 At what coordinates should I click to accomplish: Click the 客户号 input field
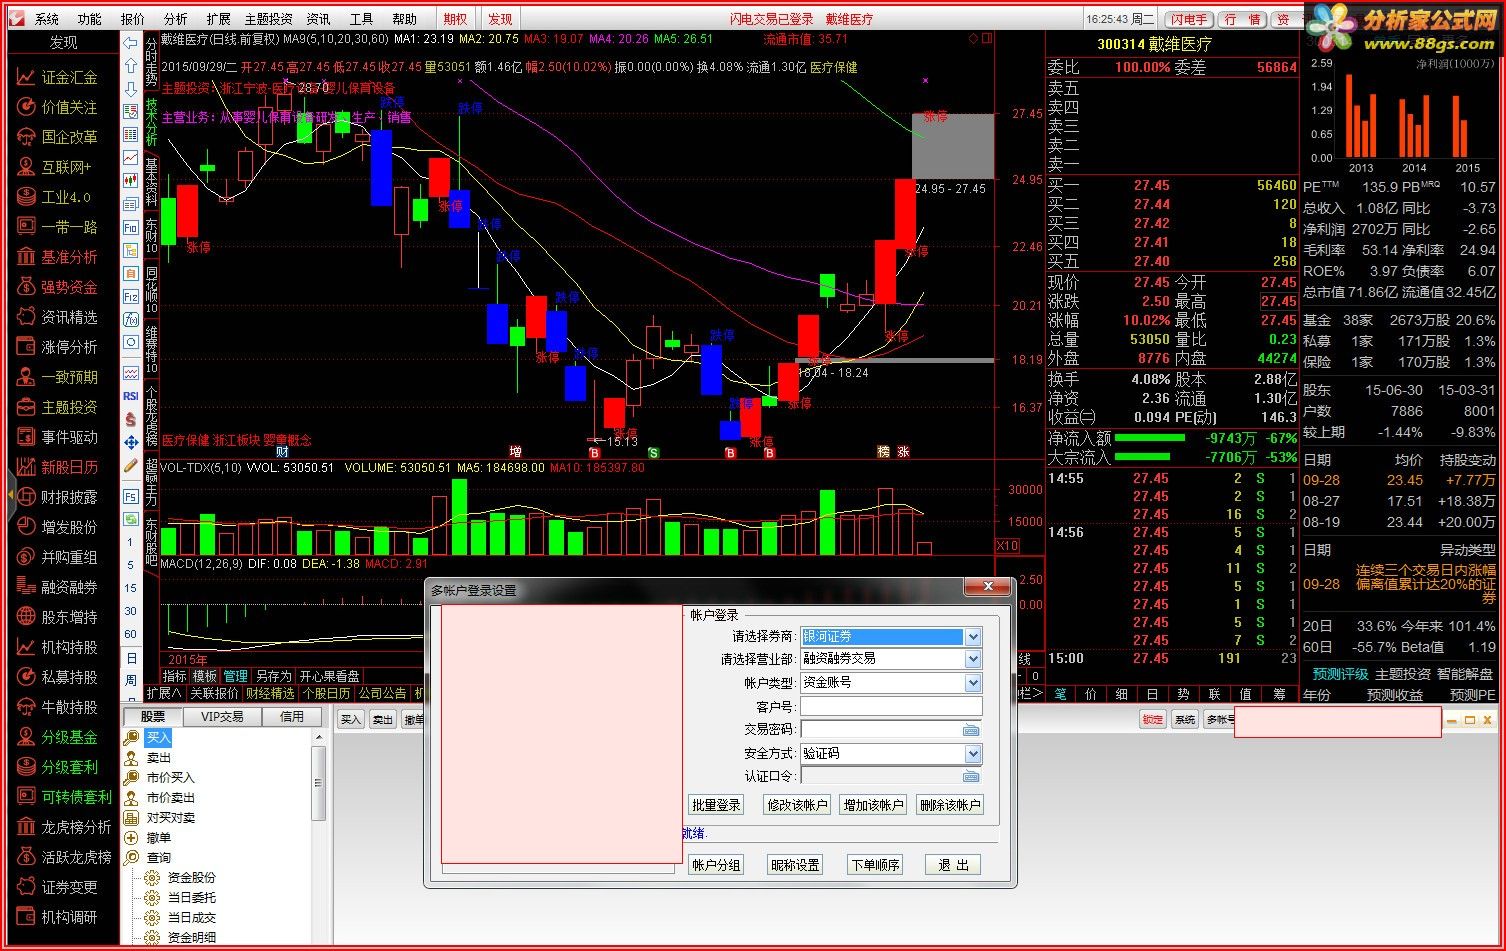(x=891, y=706)
